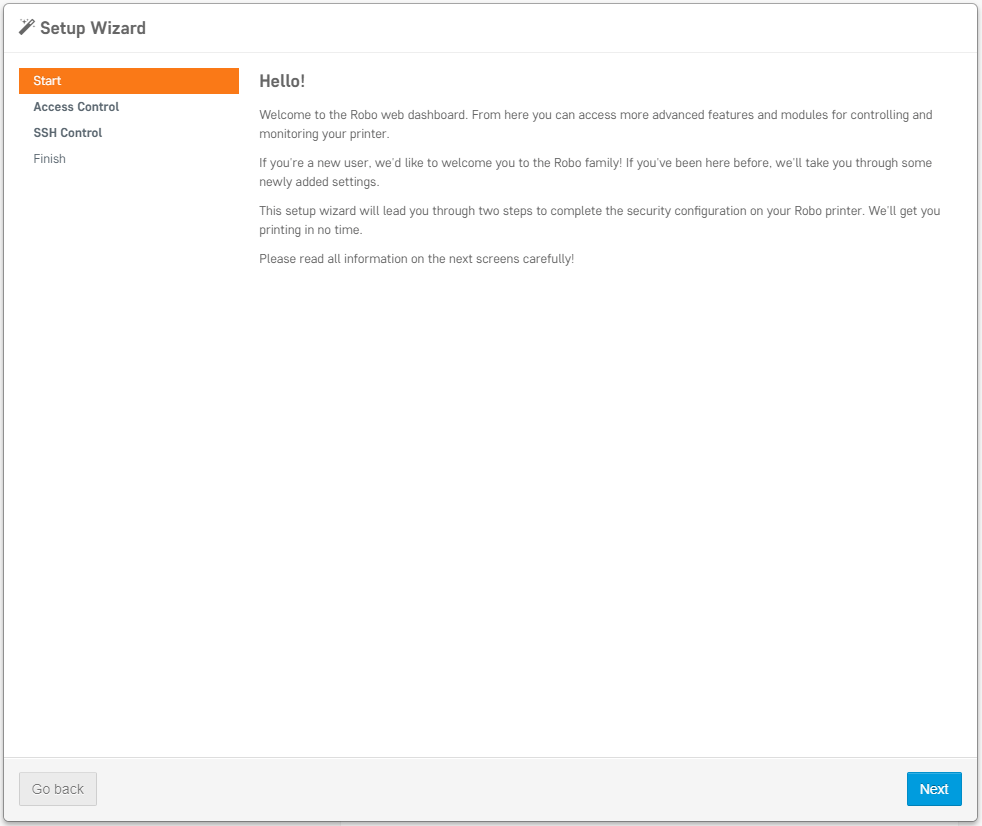The width and height of the screenshot is (982, 826).
Task: Select Access Control in the sidebar
Action: [x=76, y=107]
